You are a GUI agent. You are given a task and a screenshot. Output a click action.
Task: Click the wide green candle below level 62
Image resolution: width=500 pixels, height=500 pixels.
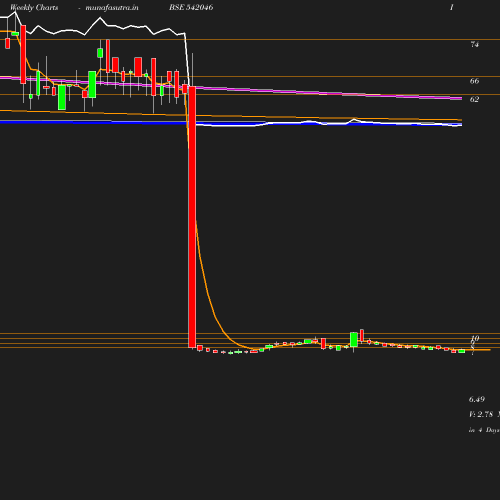62,97
